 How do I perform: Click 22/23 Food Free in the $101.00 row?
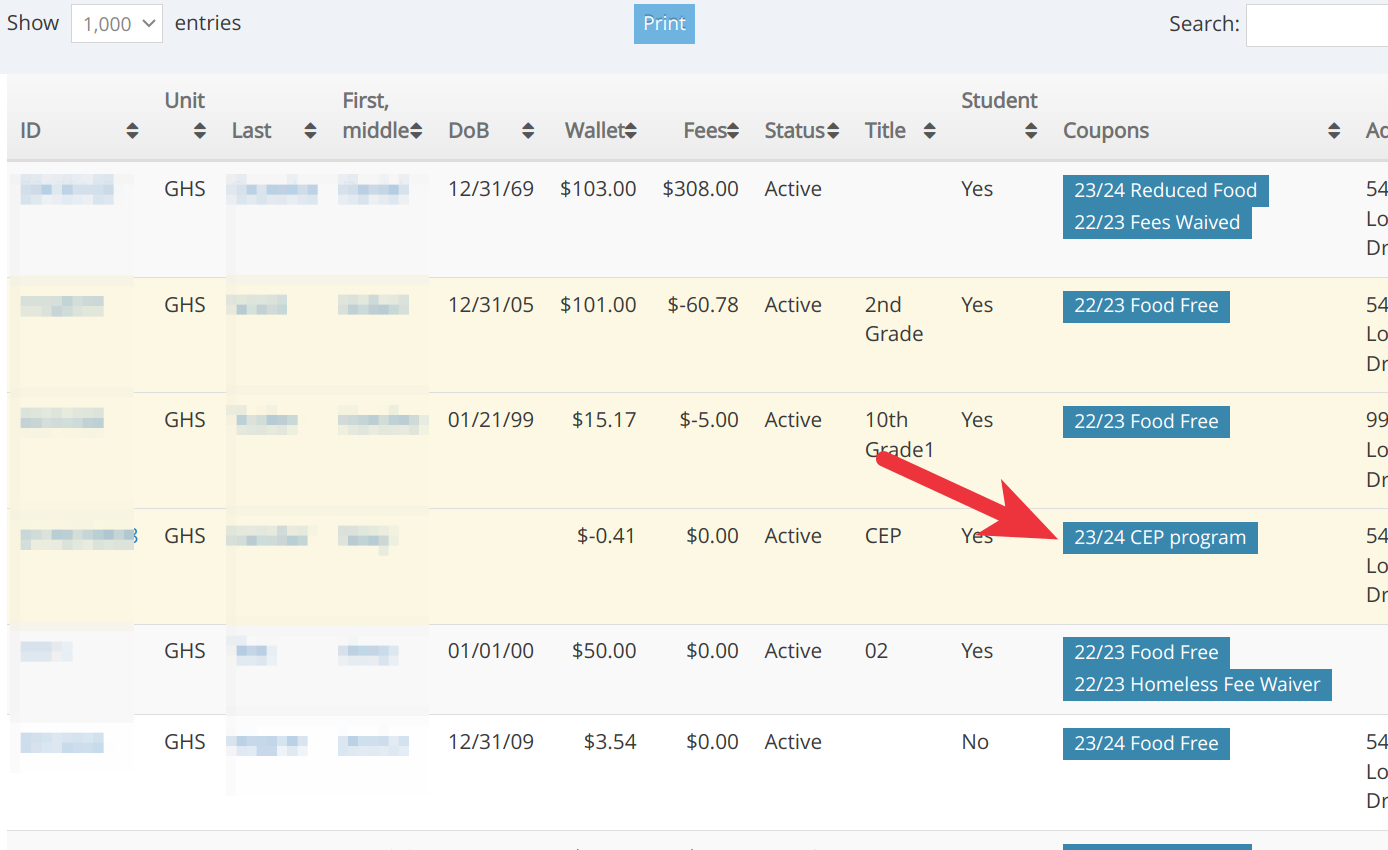pos(1146,306)
